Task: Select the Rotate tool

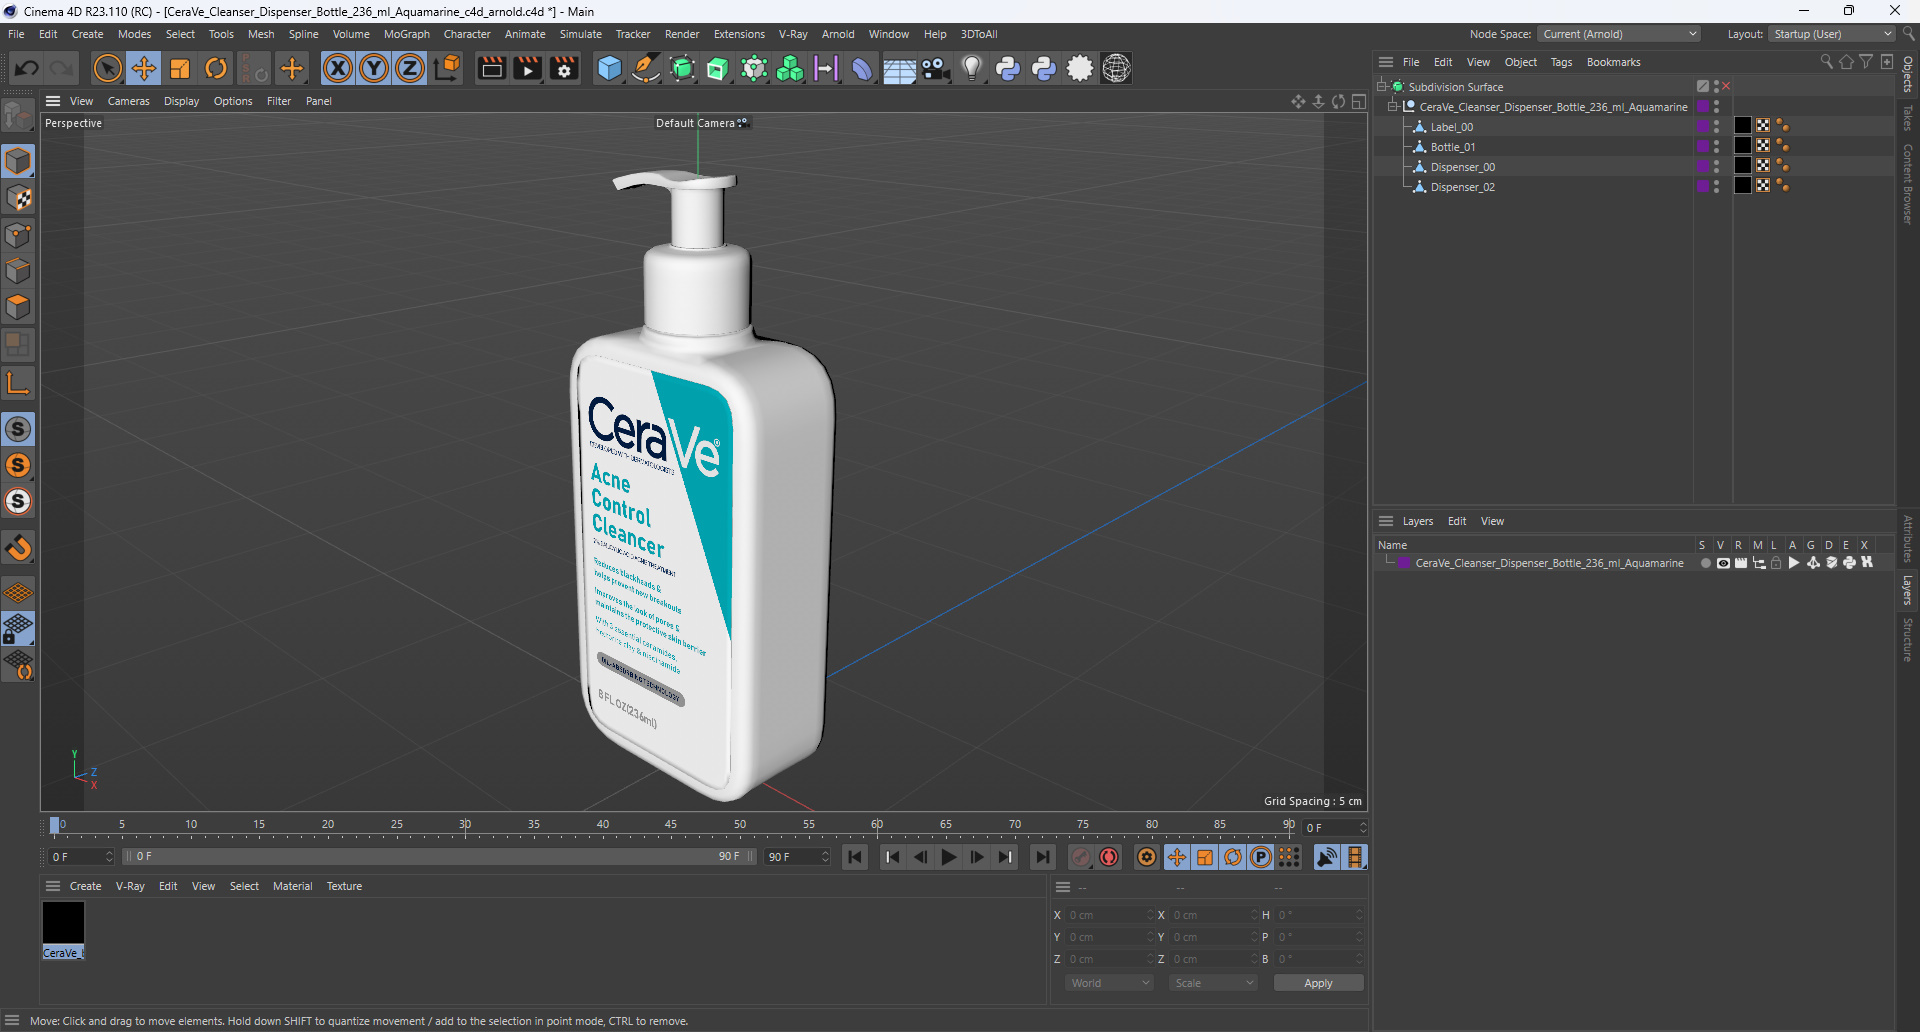Action: (x=216, y=68)
